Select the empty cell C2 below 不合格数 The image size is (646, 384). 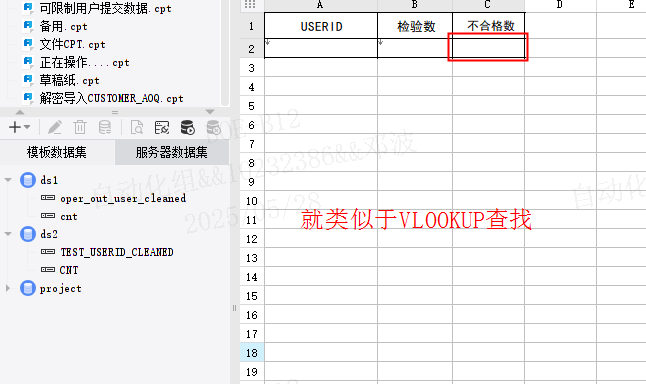[489, 48]
